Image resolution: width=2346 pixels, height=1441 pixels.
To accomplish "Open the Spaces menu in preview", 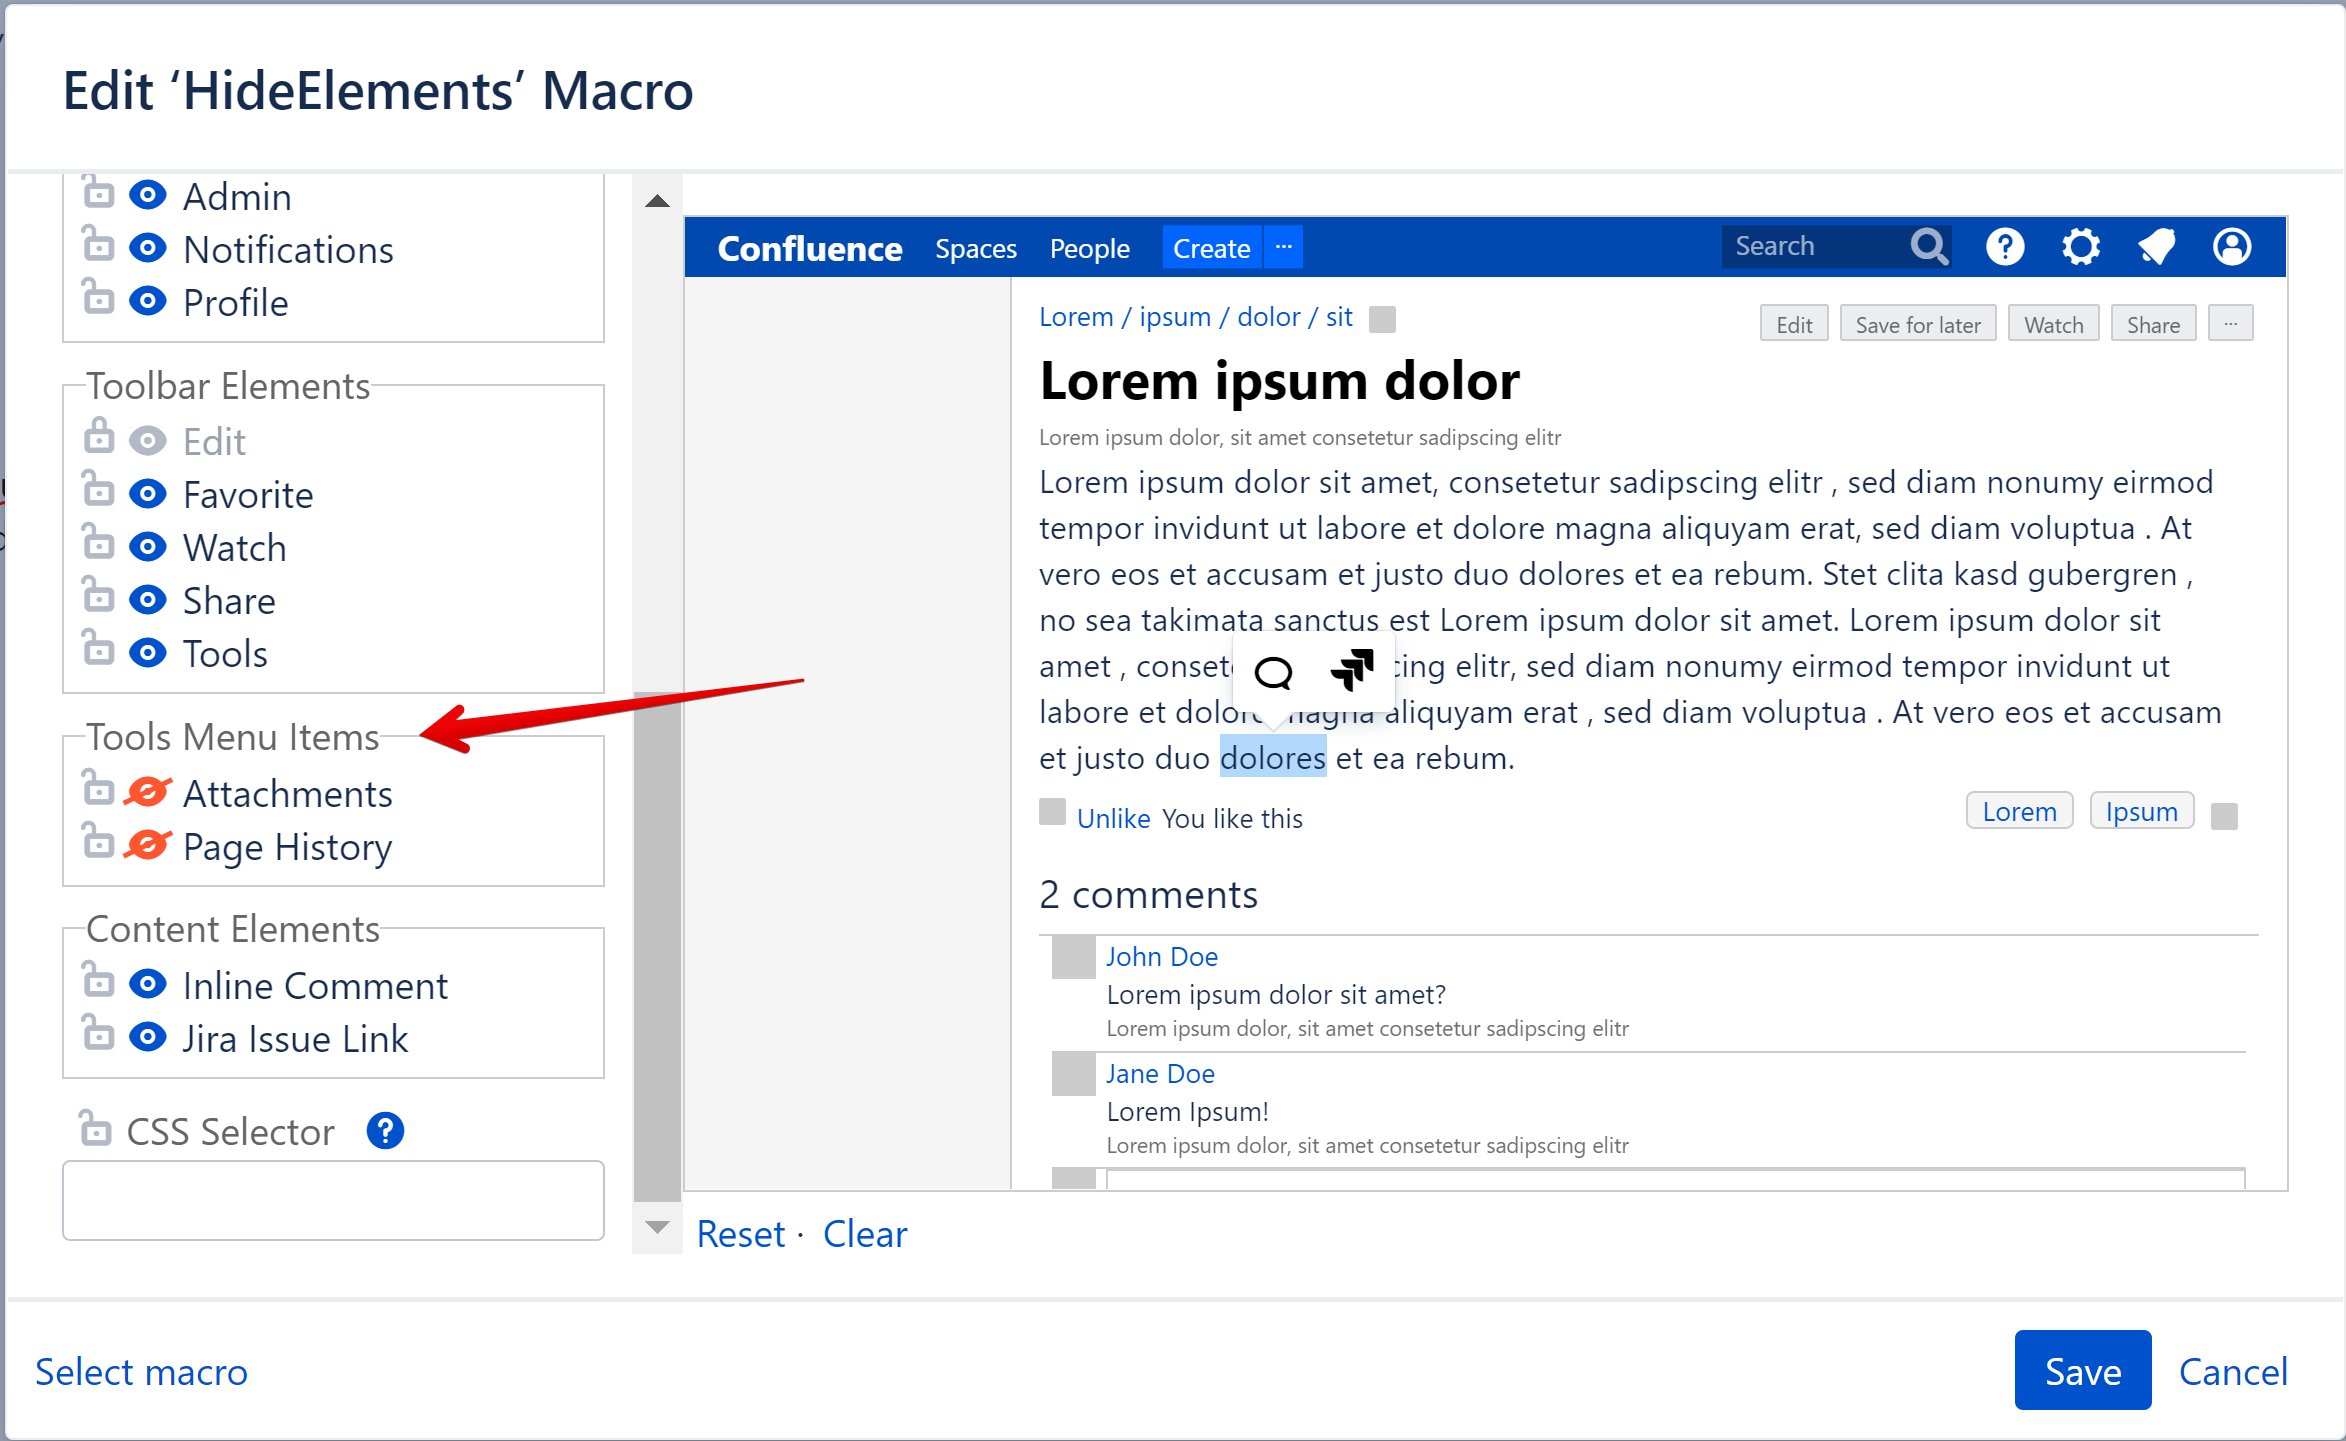I will coord(975,248).
